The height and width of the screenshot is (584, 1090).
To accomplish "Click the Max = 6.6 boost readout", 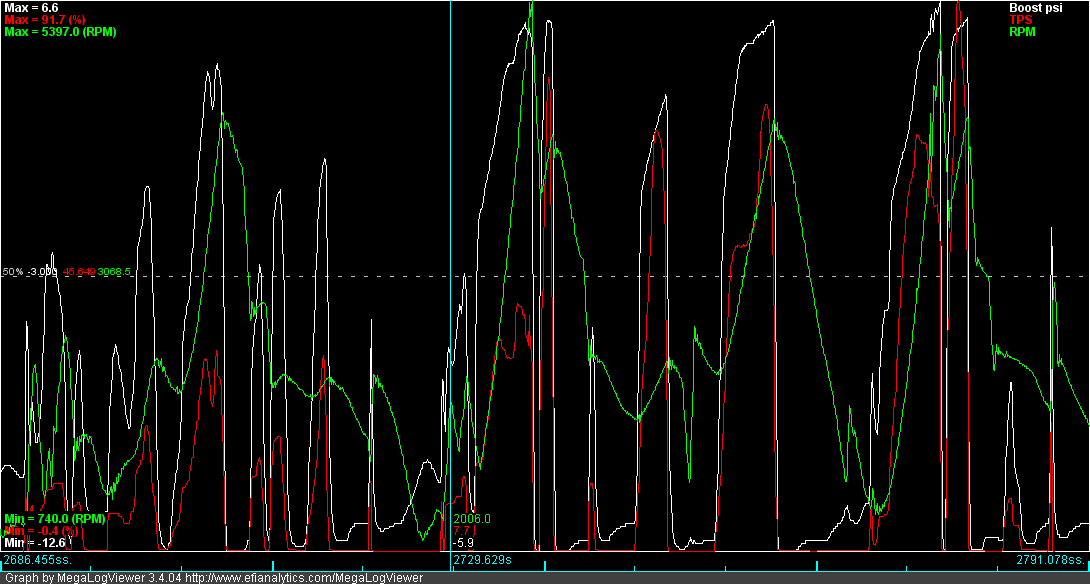I will point(30,8).
